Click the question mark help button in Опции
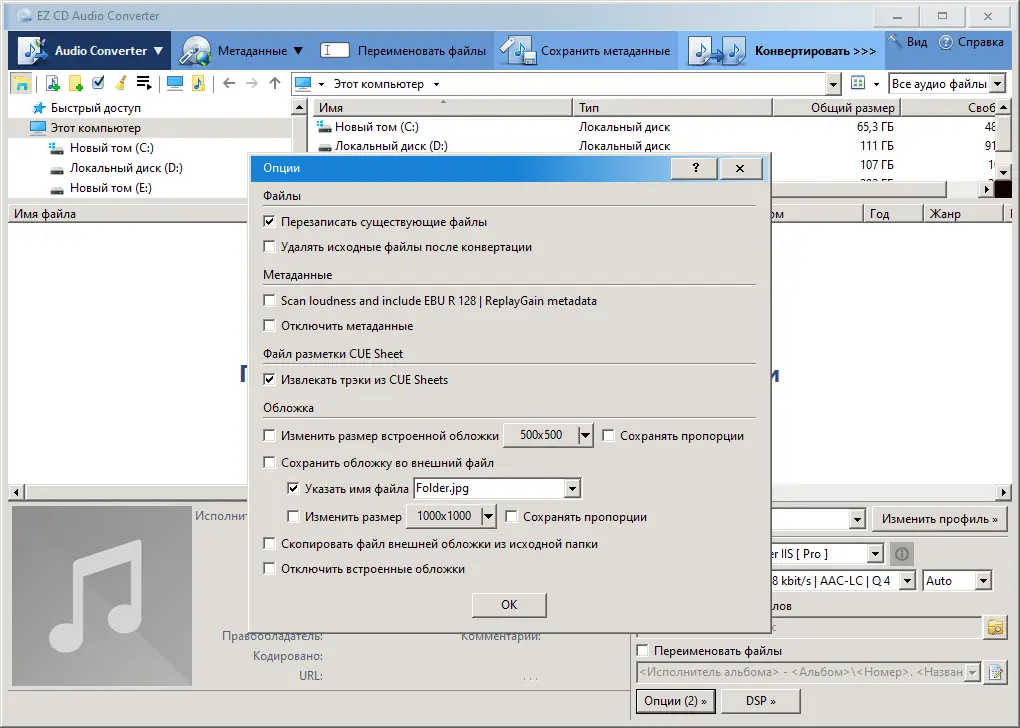 [695, 168]
